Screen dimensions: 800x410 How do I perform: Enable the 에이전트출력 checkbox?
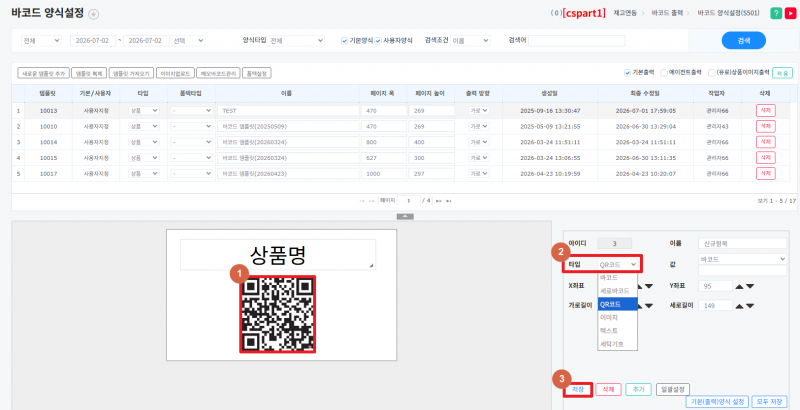(x=664, y=73)
